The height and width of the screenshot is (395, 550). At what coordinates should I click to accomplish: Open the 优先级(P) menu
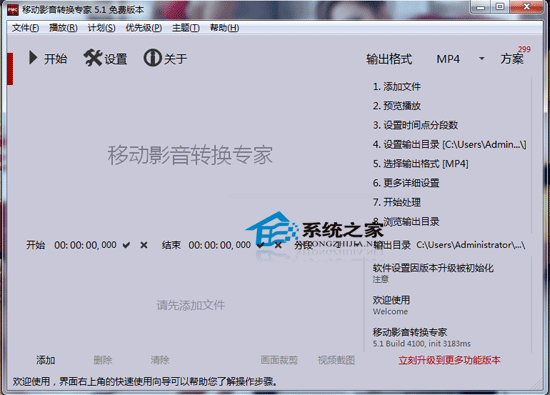tap(144, 28)
